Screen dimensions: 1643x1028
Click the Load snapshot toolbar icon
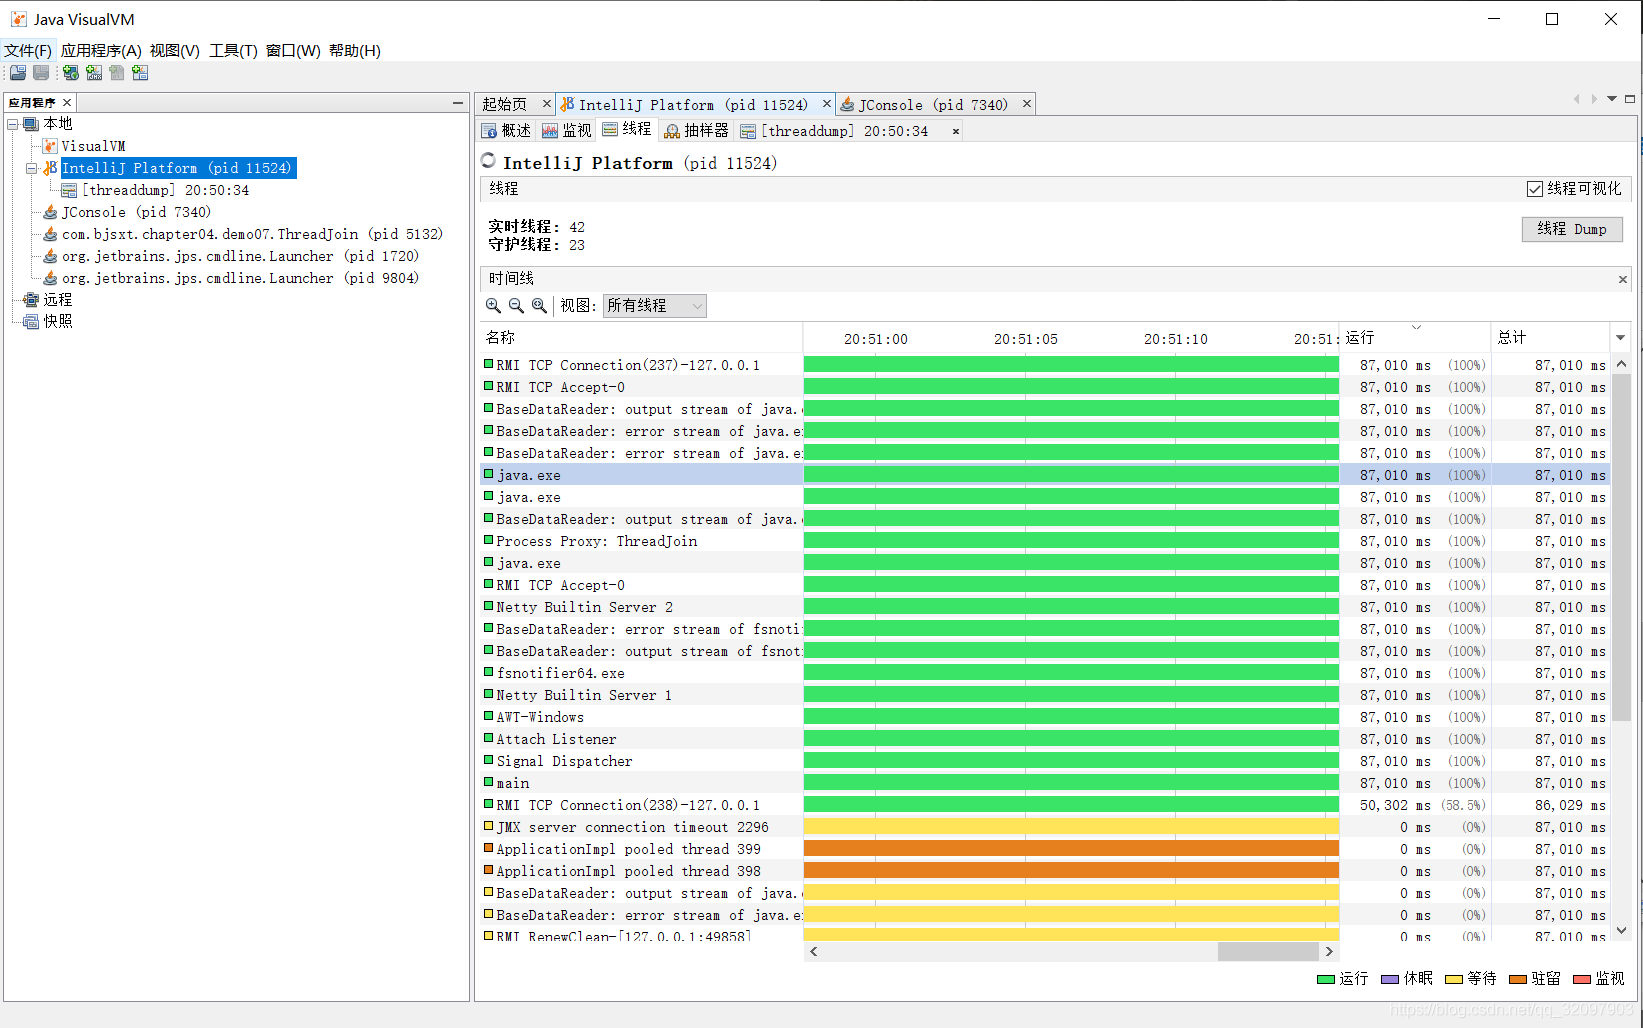pos(18,73)
